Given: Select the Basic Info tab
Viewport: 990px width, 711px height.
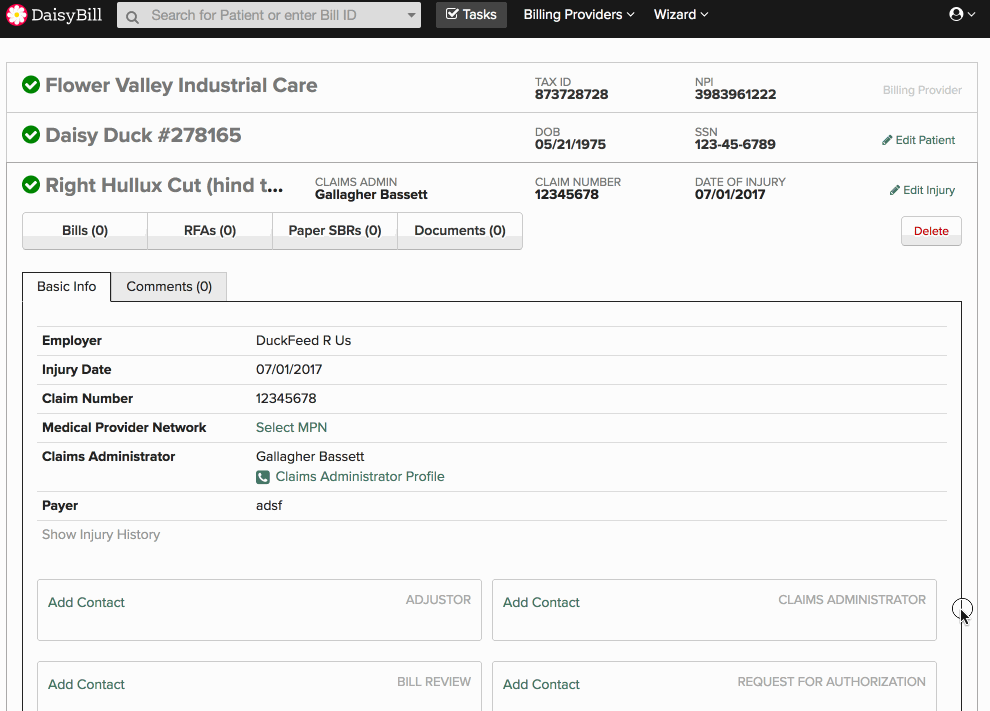Looking at the screenshot, I should 66,287.
